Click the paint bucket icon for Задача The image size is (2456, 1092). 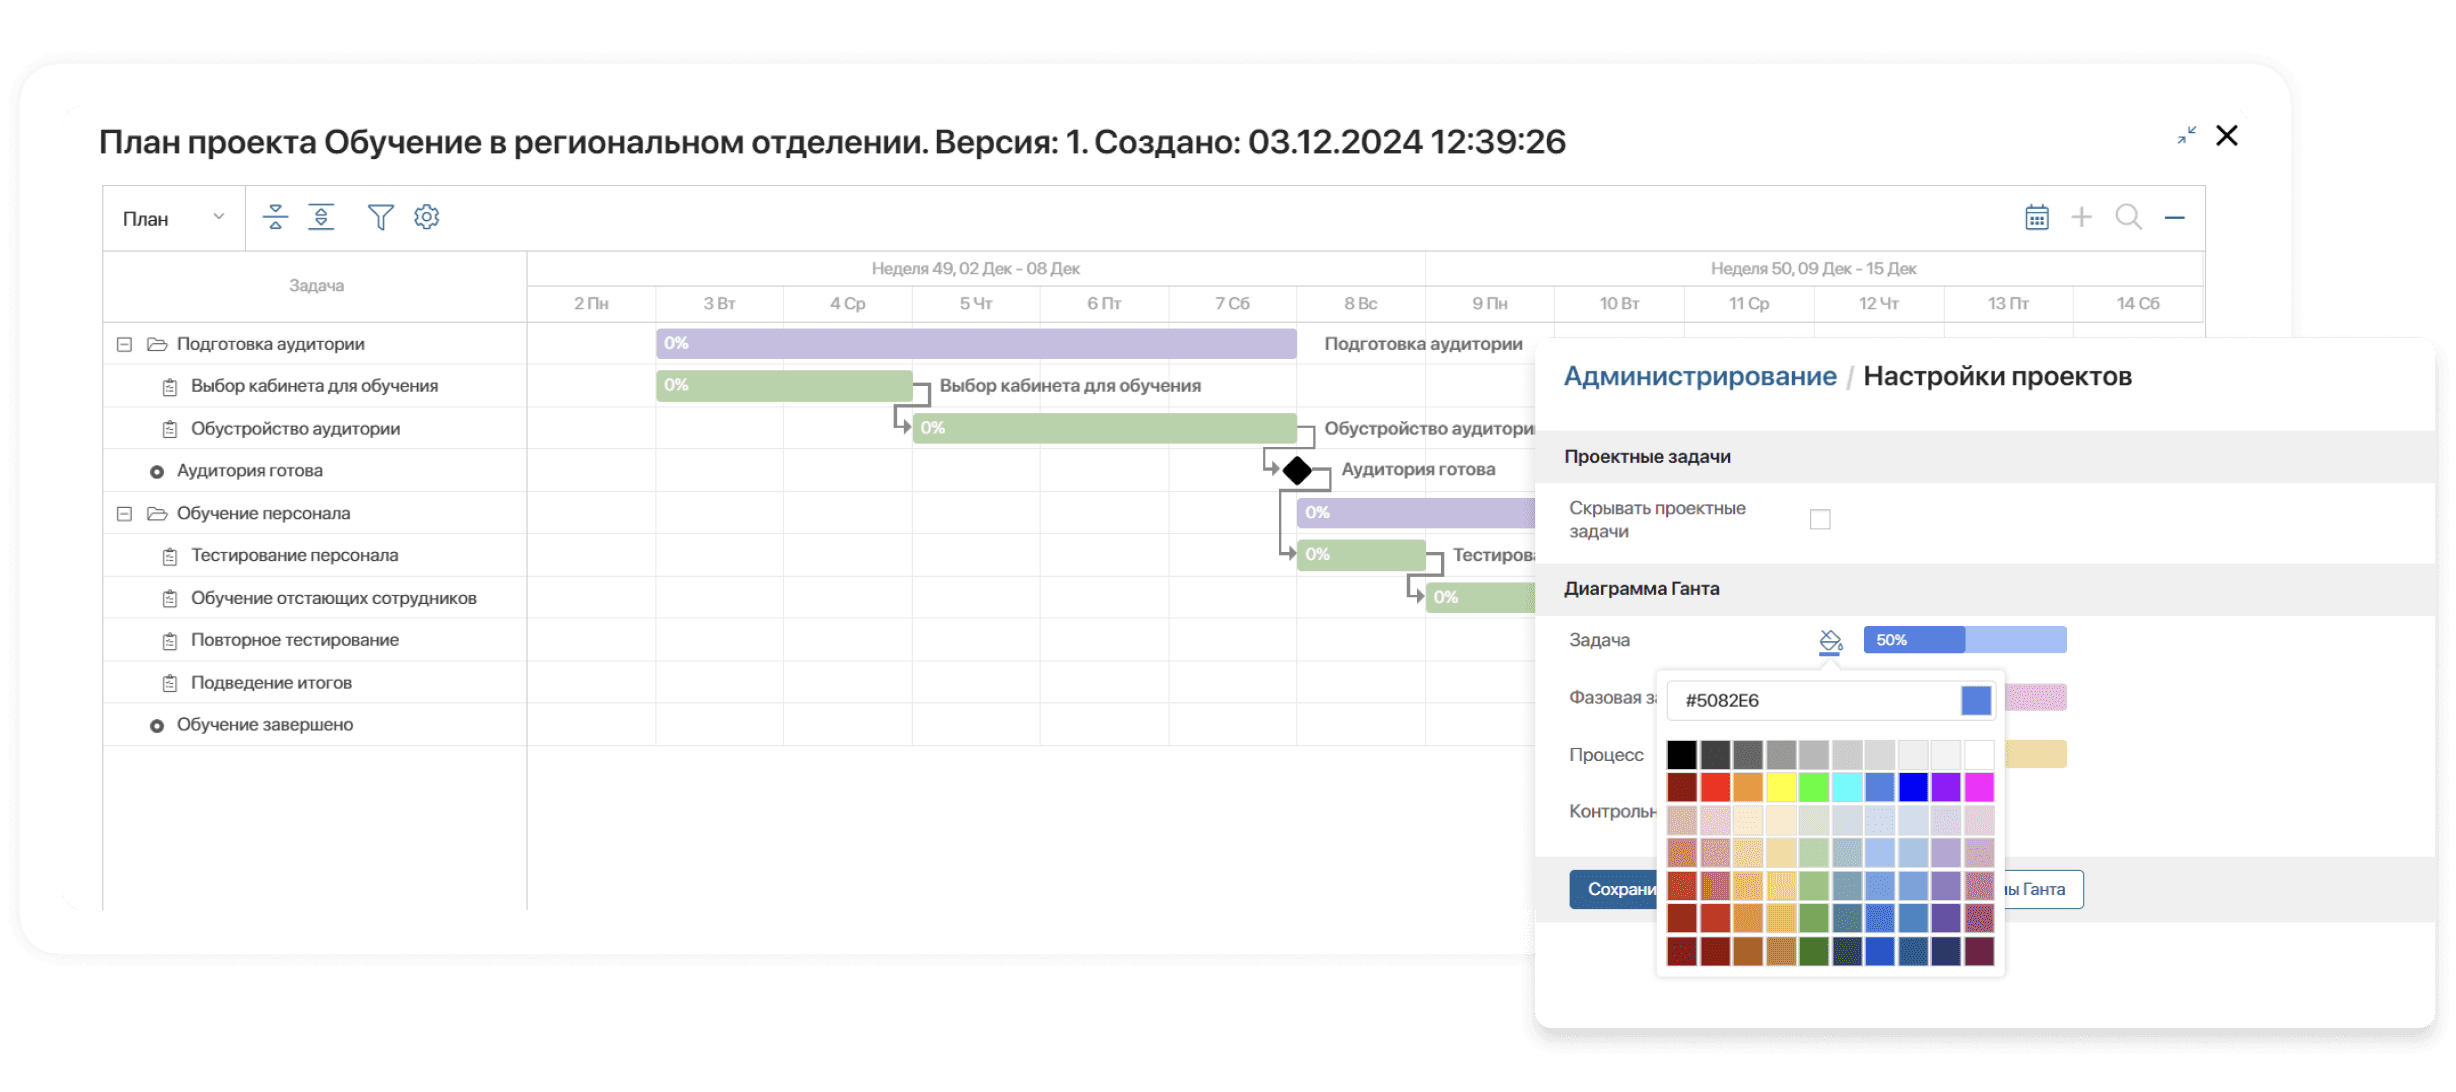click(1830, 641)
